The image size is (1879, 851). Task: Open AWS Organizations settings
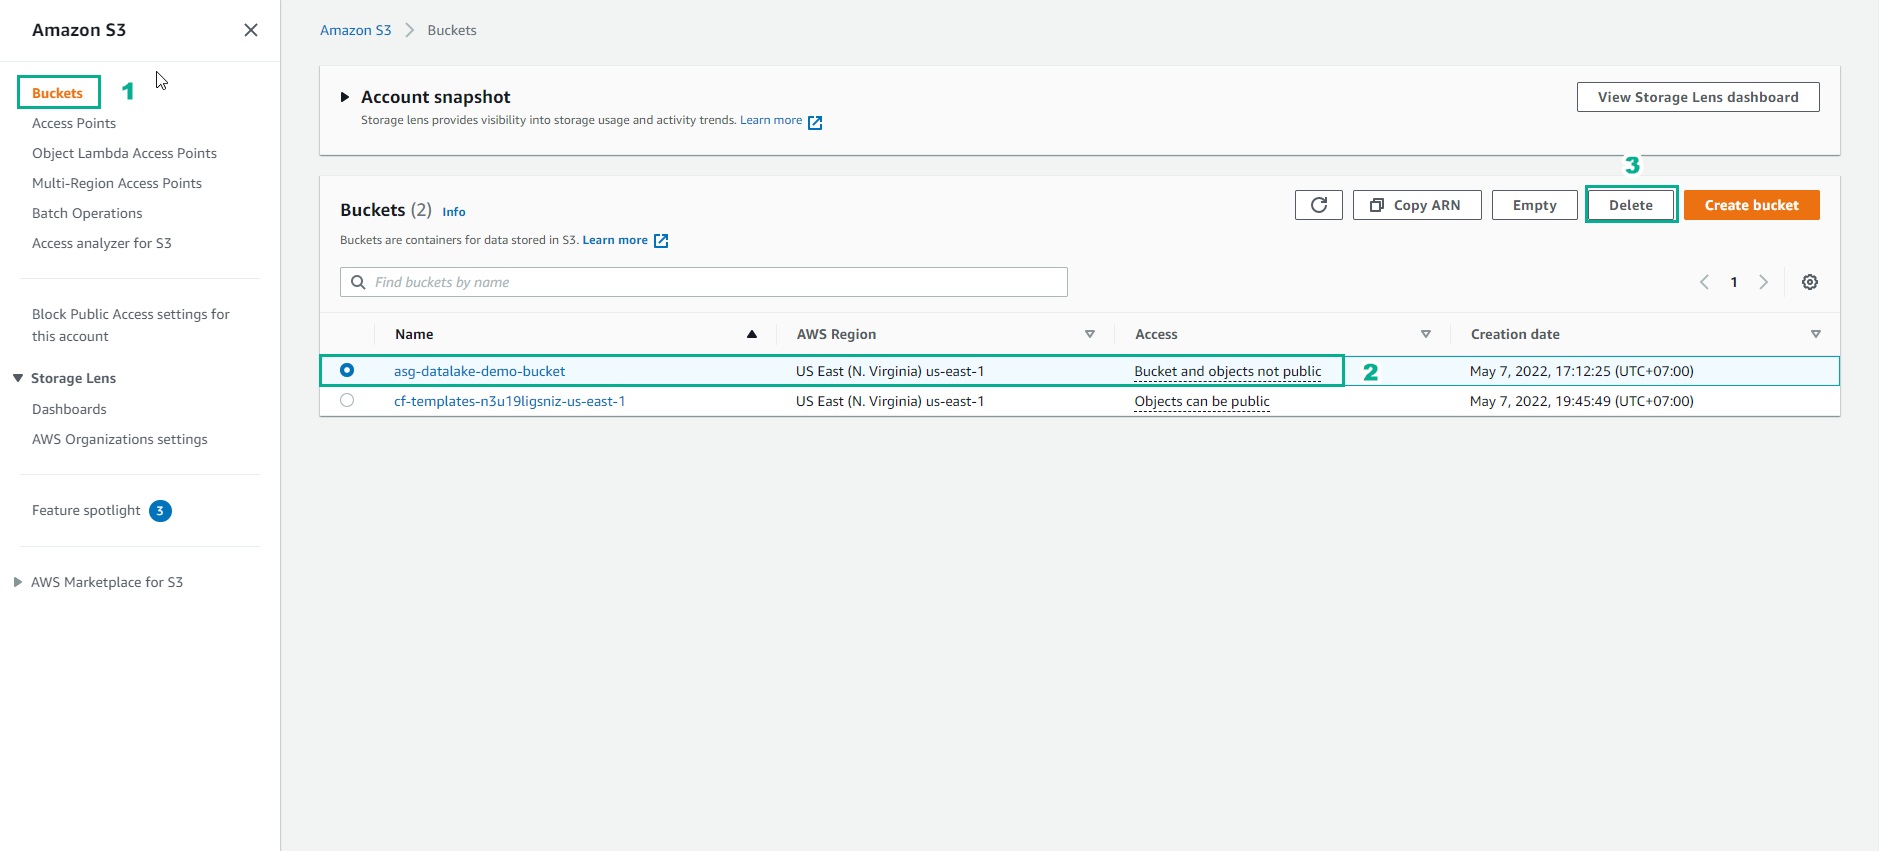(120, 439)
